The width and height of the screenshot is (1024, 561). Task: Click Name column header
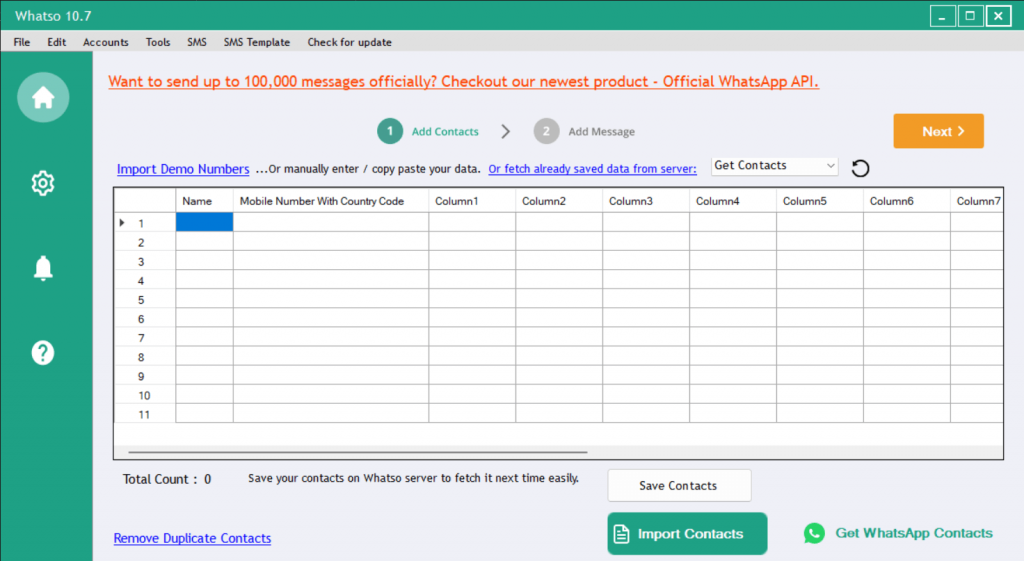tap(204, 201)
